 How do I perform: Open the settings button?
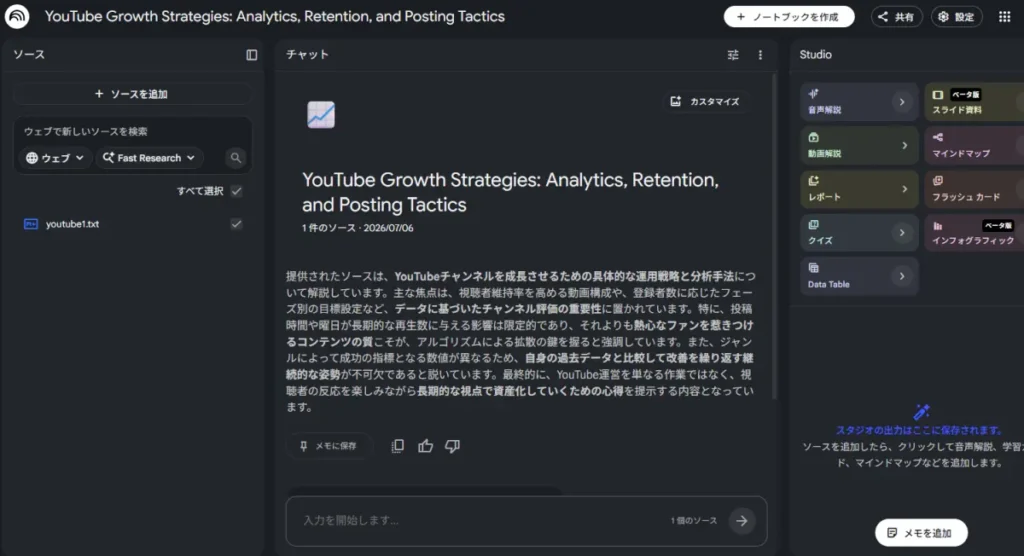point(956,17)
